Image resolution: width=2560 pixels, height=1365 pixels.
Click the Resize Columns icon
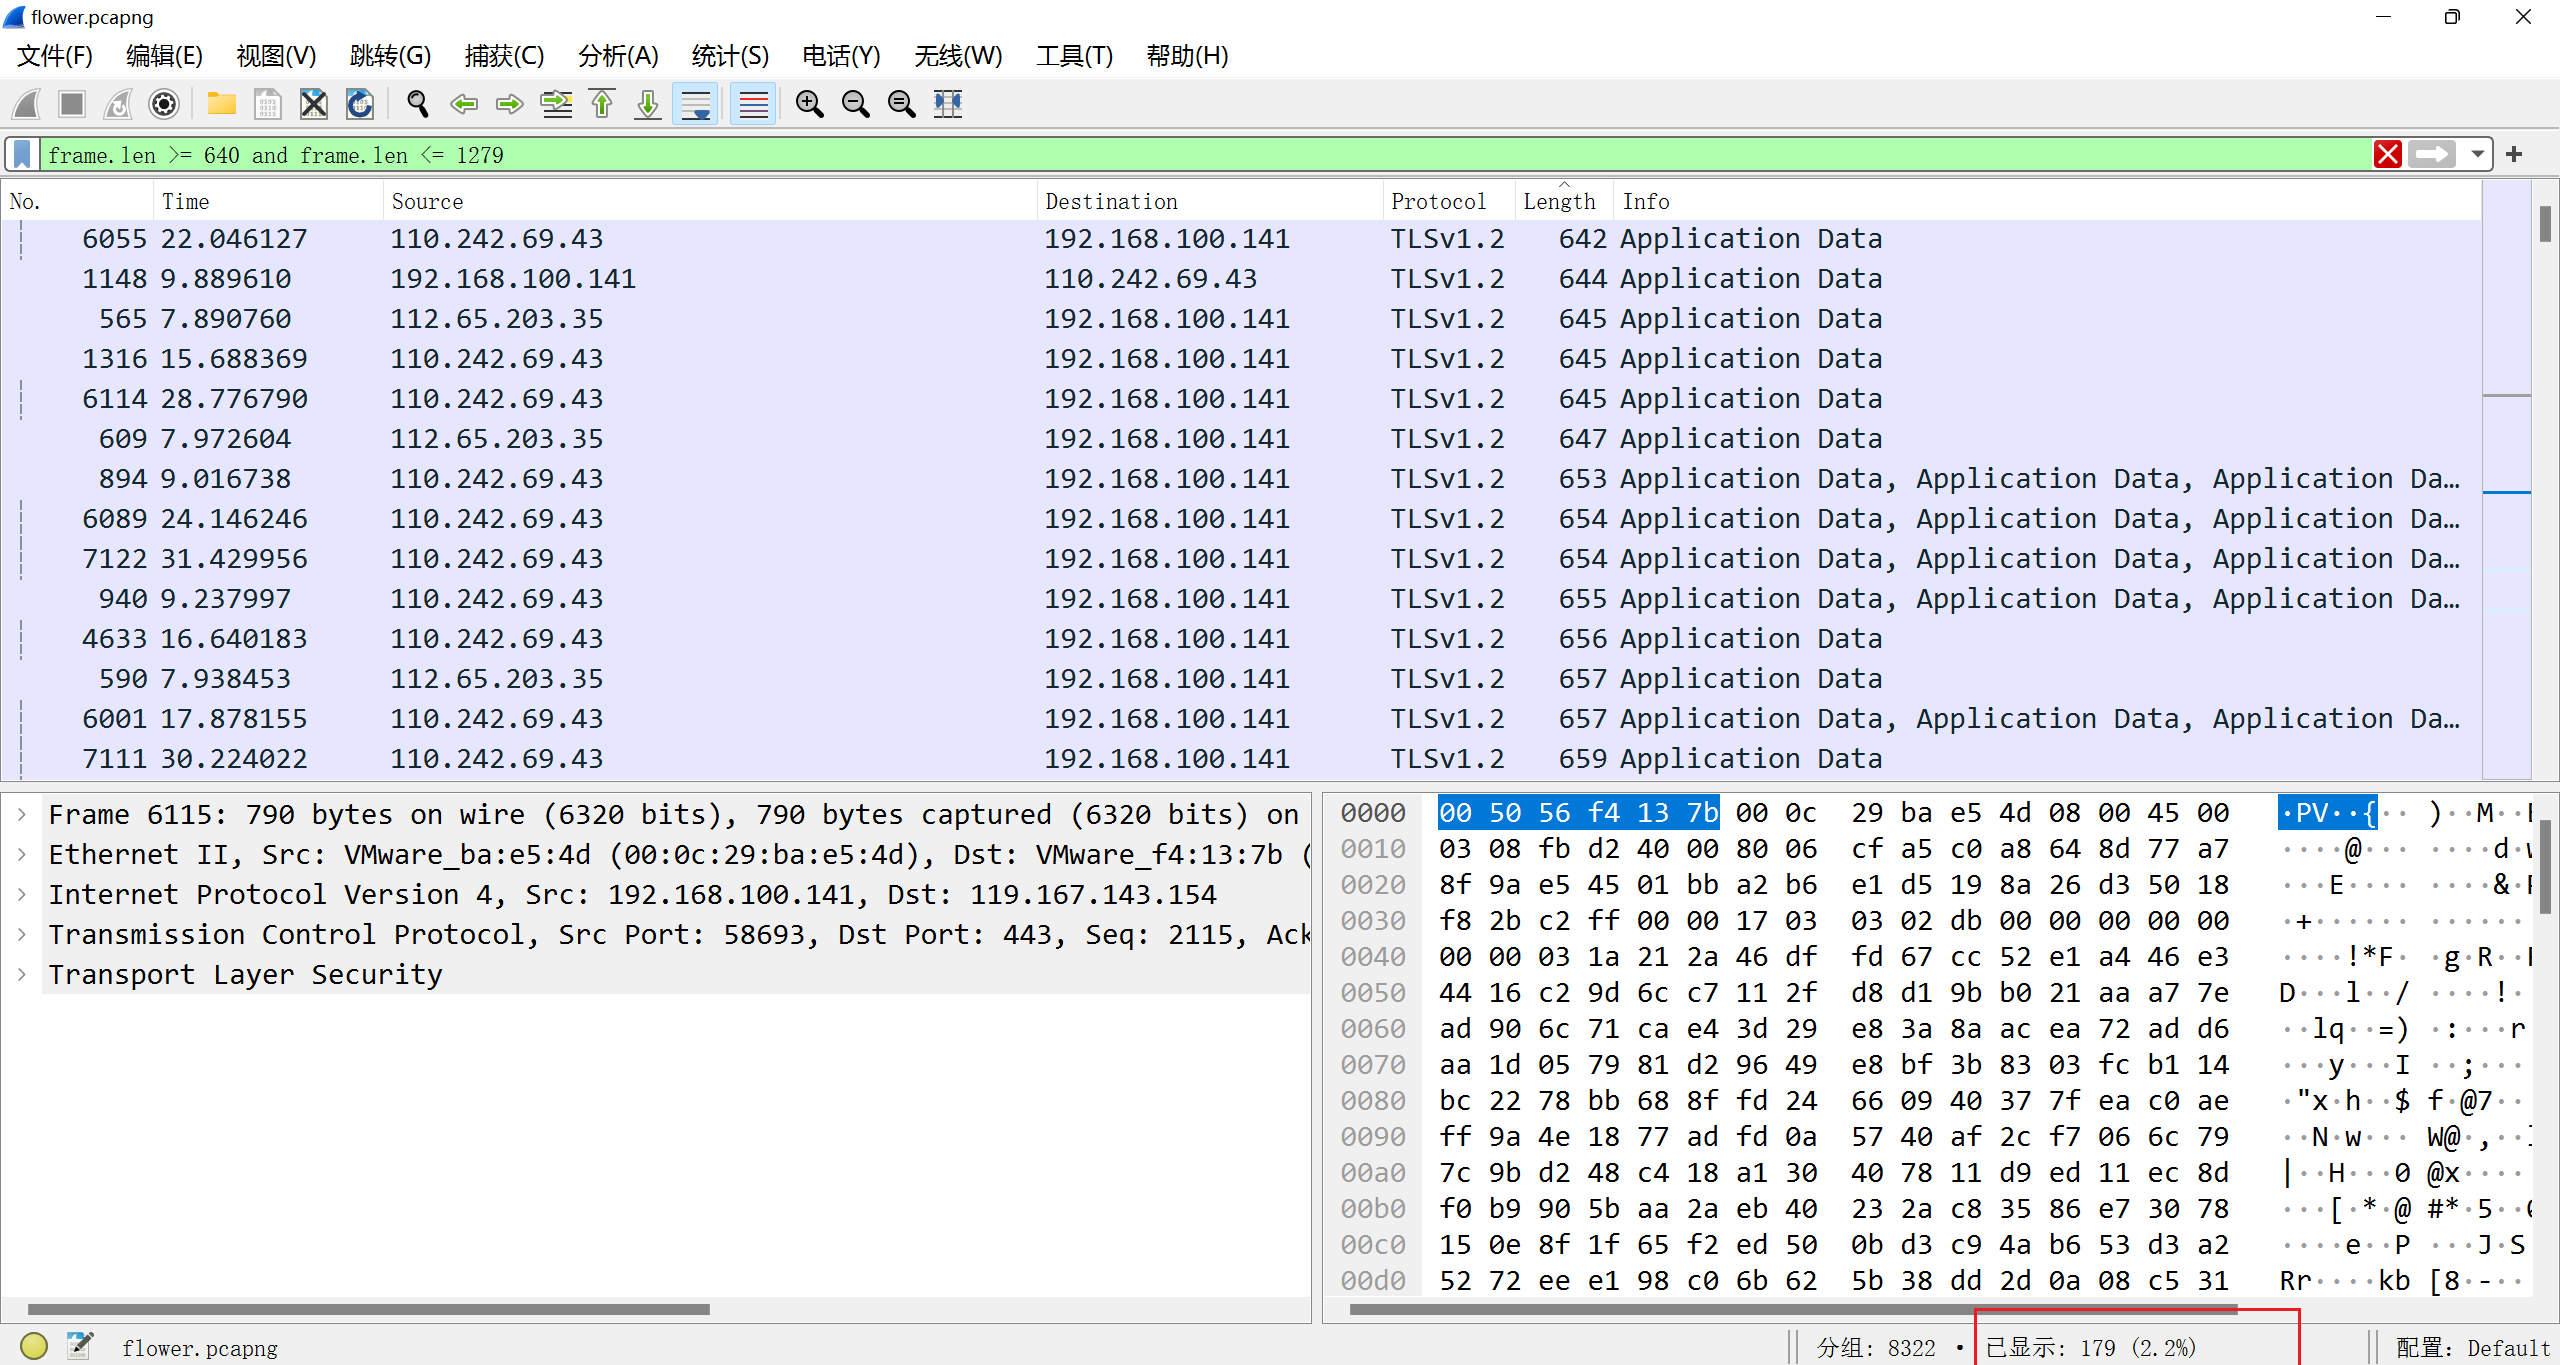point(947,104)
